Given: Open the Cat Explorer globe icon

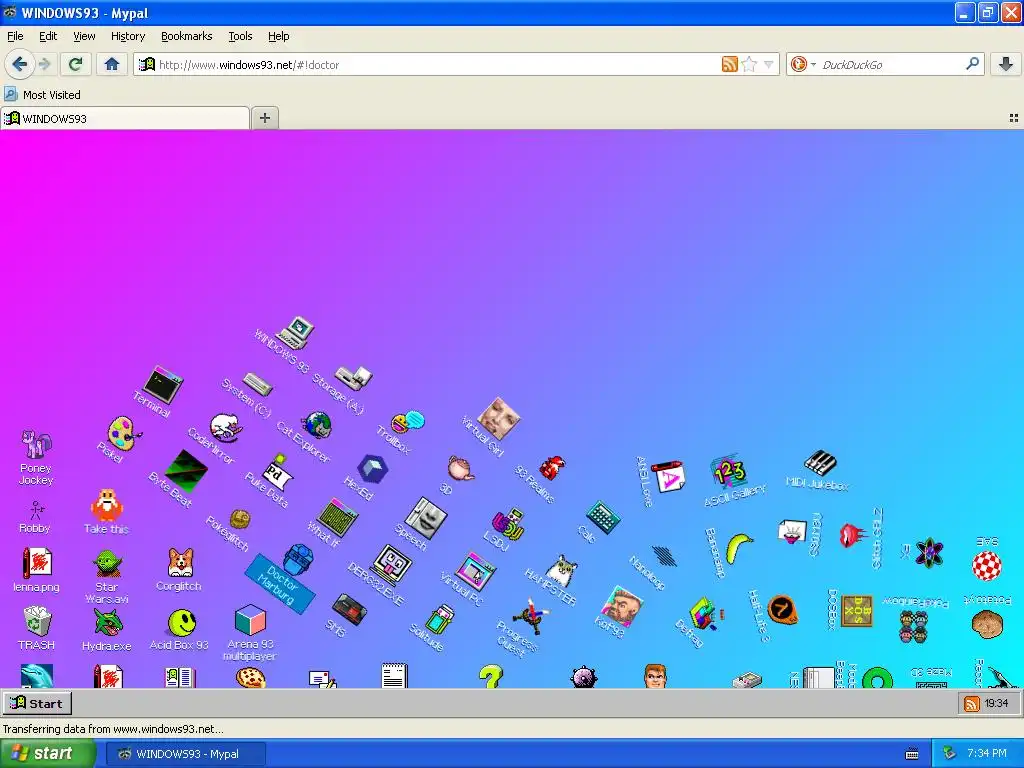Looking at the screenshot, I should coord(317,425).
